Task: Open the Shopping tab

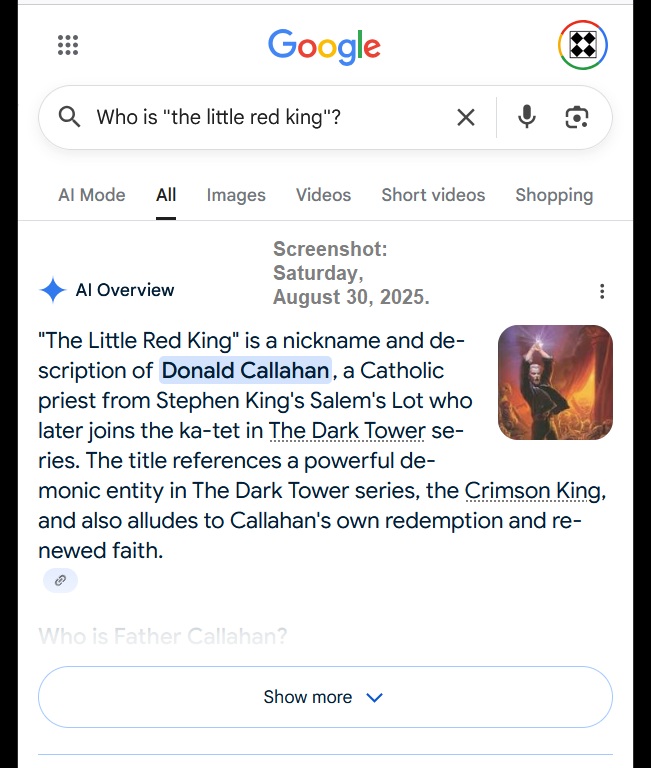Action: pos(554,195)
